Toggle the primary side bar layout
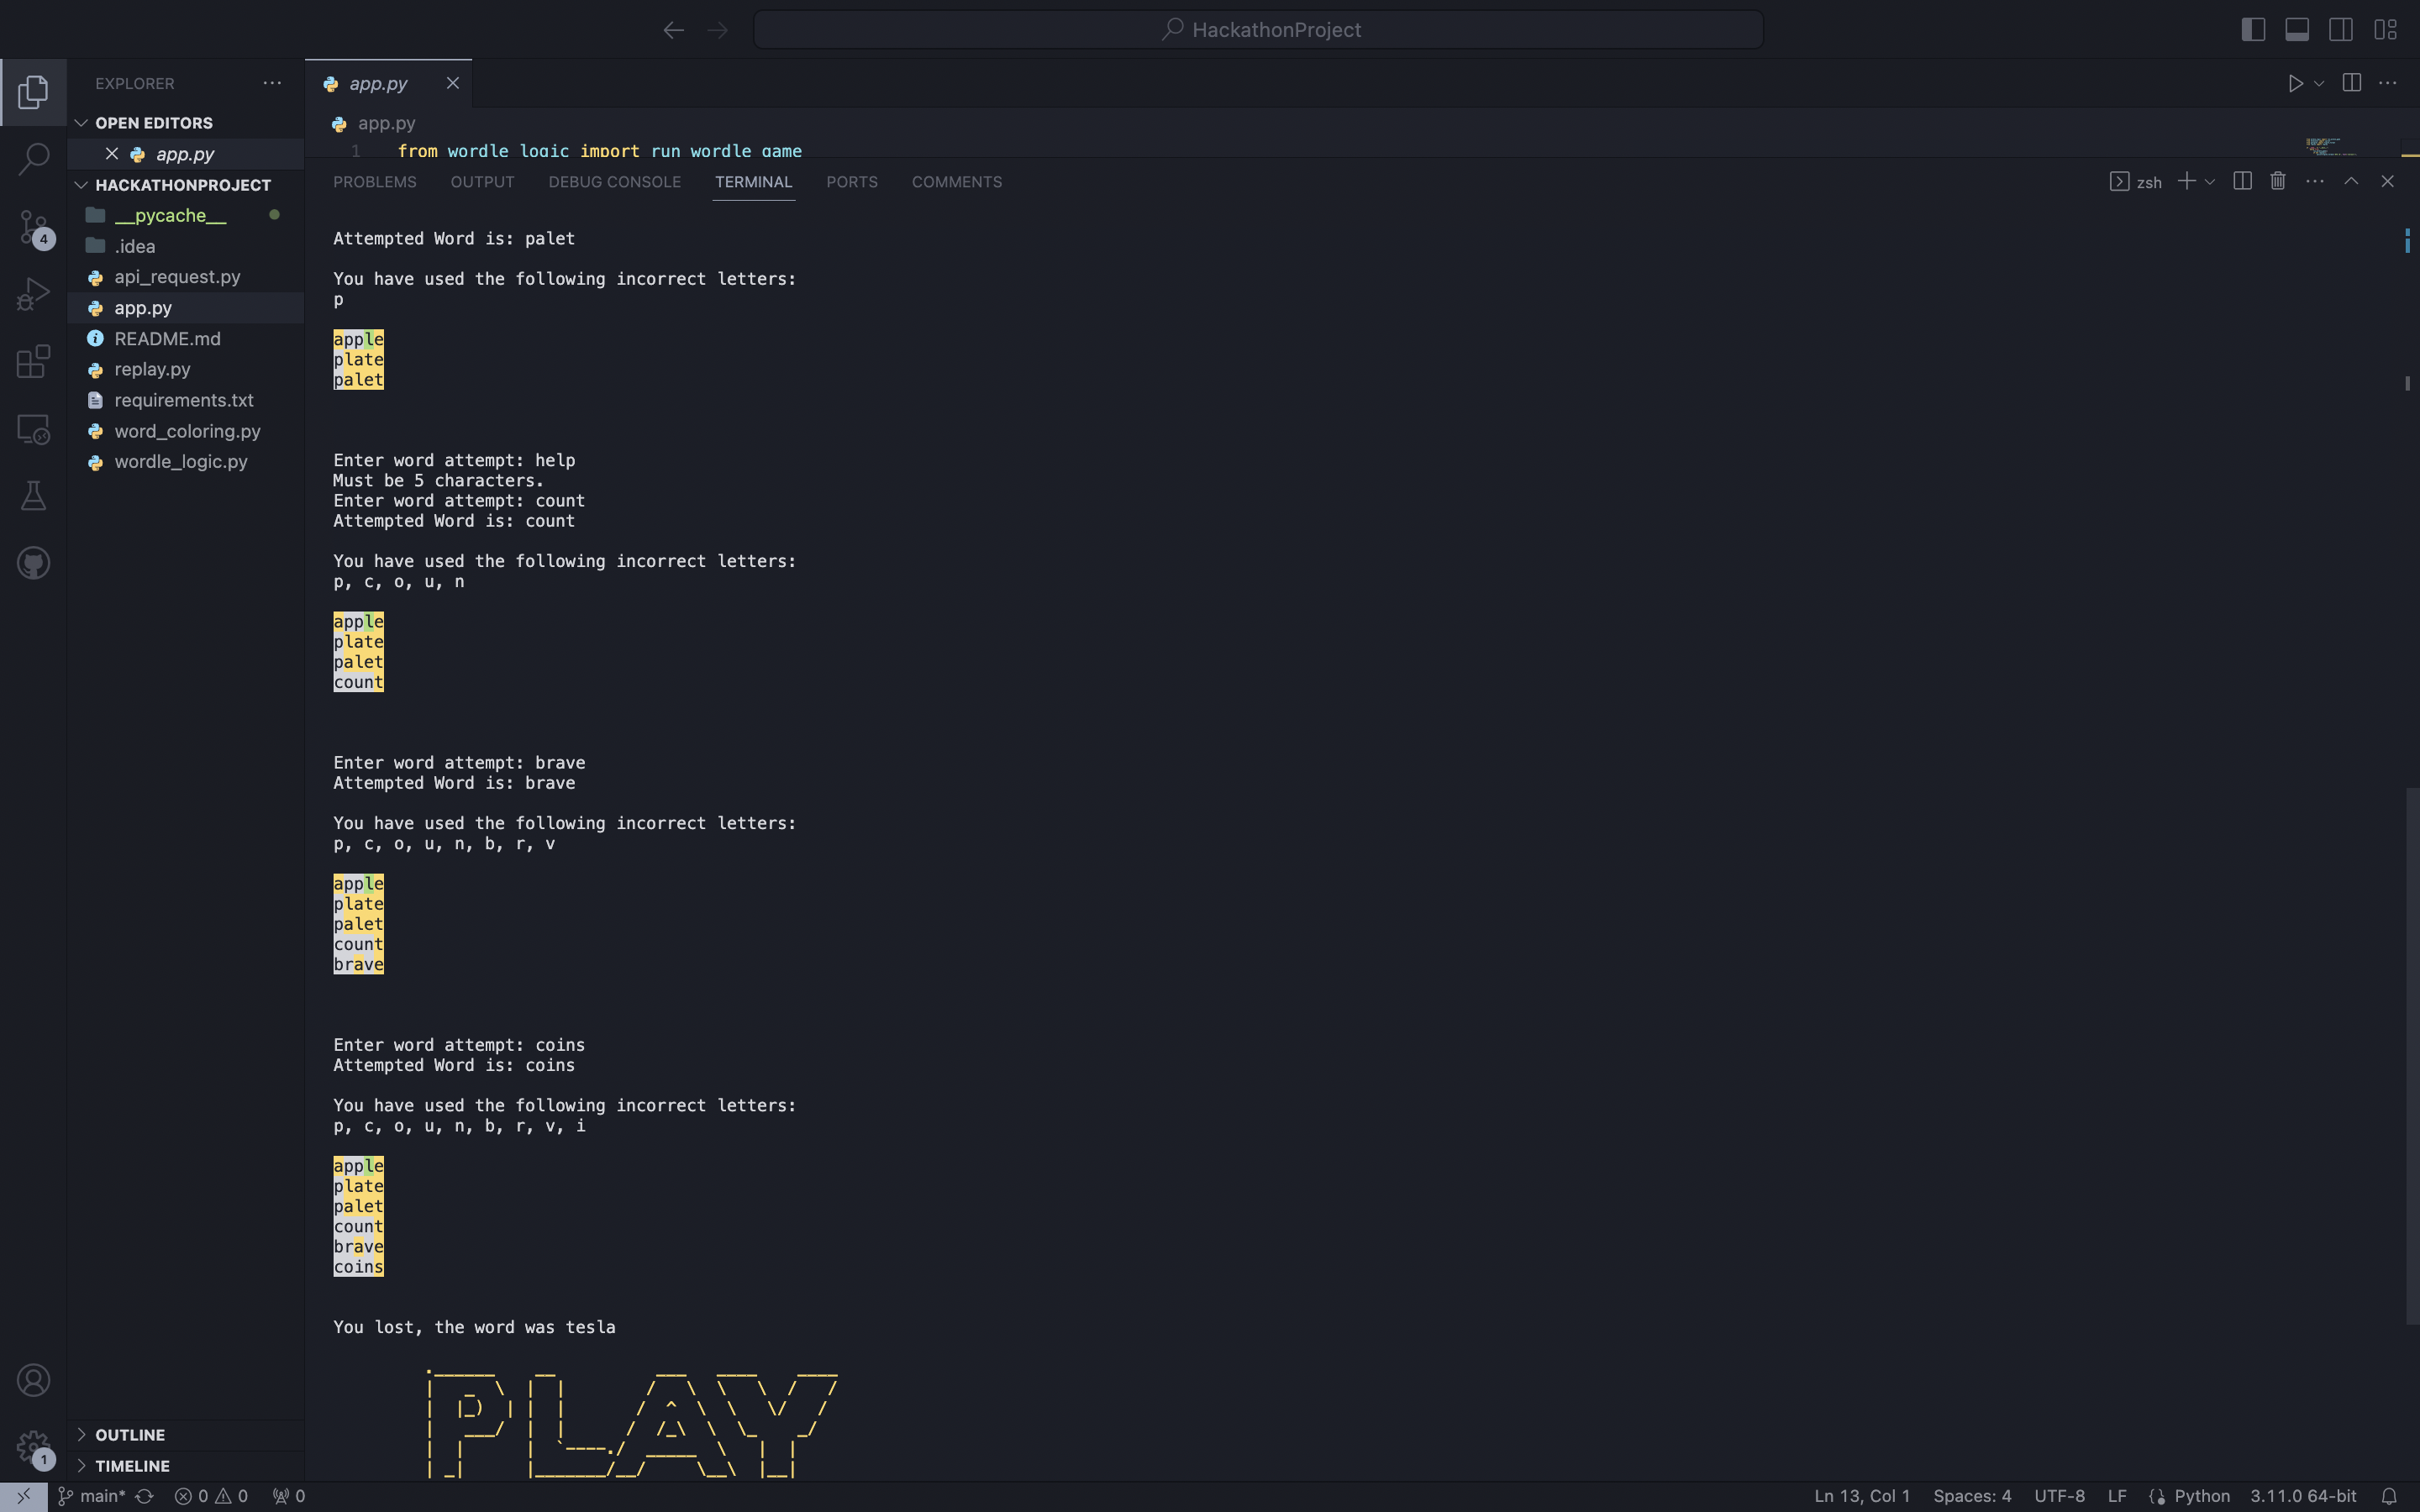This screenshot has height=1512, width=2420. coord(2252,30)
